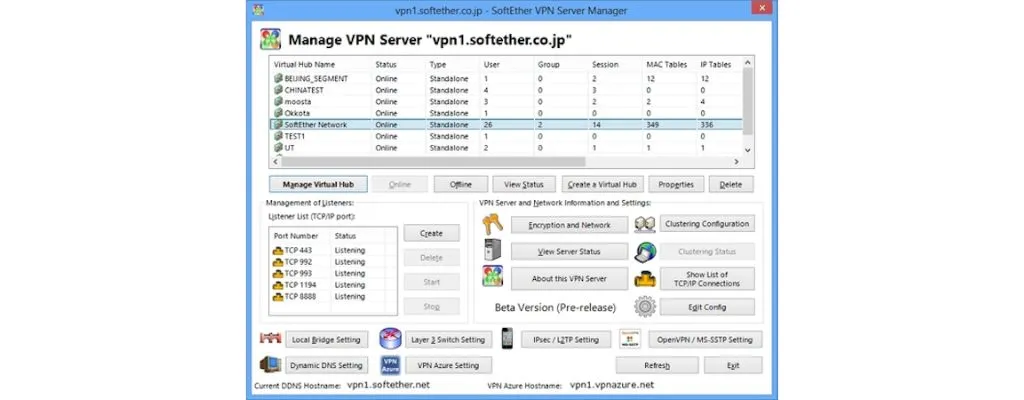Delete the selected virtual hub
Screen dimensions: 1024x400
click(x=731, y=184)
